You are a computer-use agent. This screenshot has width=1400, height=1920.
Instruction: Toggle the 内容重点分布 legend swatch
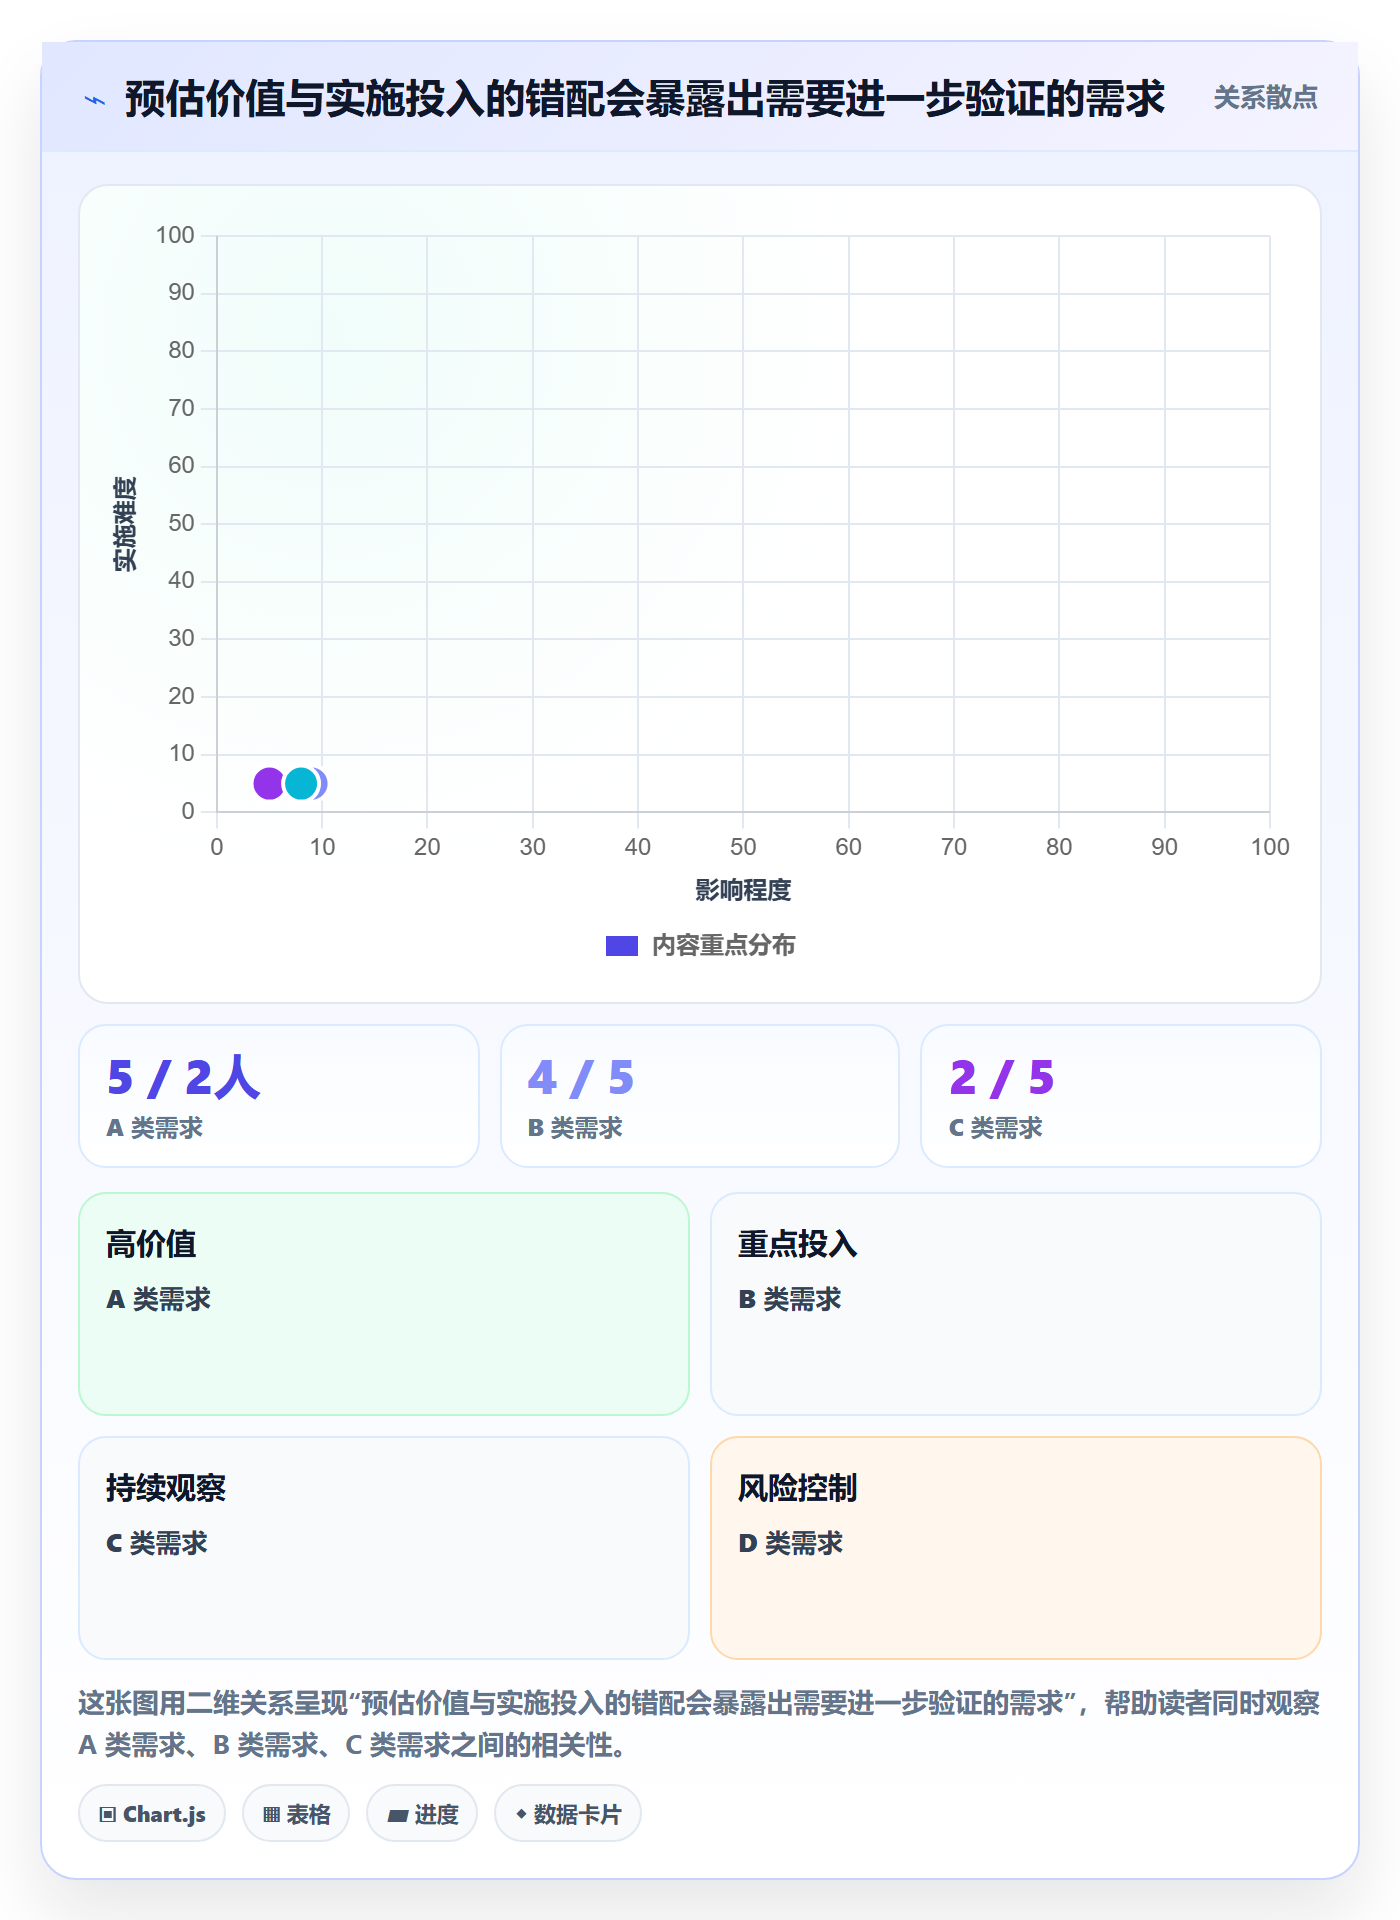(x=621, y=946)
